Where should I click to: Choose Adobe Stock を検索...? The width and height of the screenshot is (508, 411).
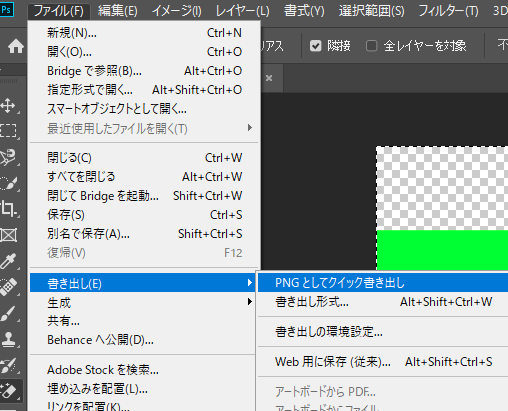coord(143,370)
